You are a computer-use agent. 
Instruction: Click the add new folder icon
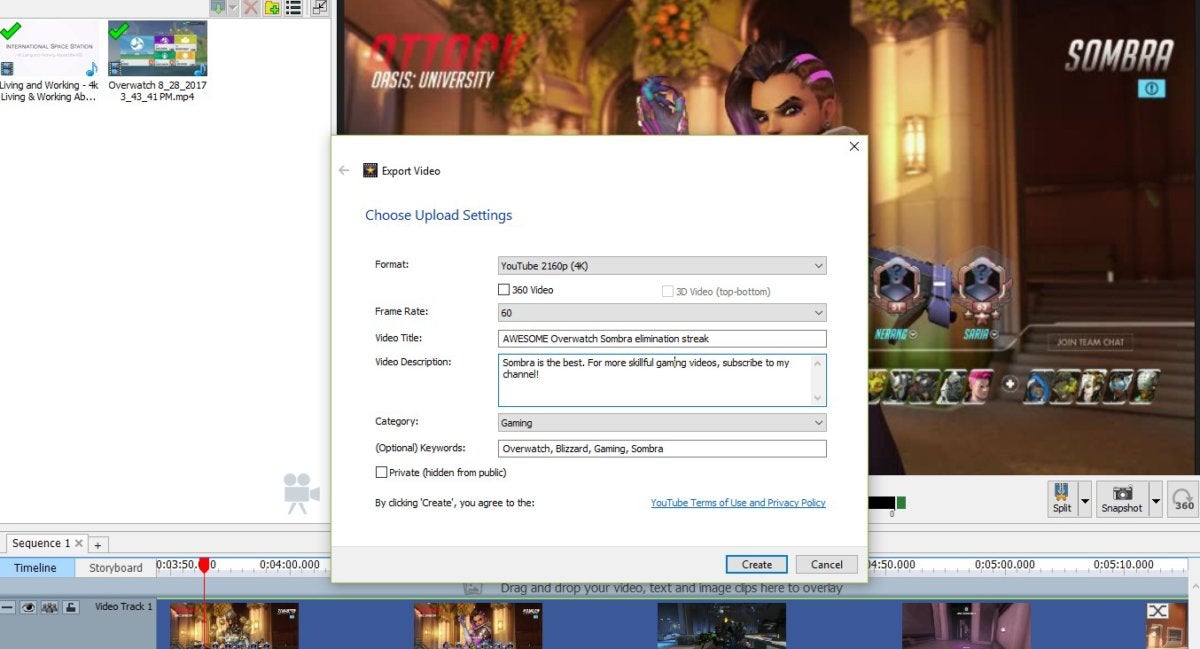tap(271, 7)
